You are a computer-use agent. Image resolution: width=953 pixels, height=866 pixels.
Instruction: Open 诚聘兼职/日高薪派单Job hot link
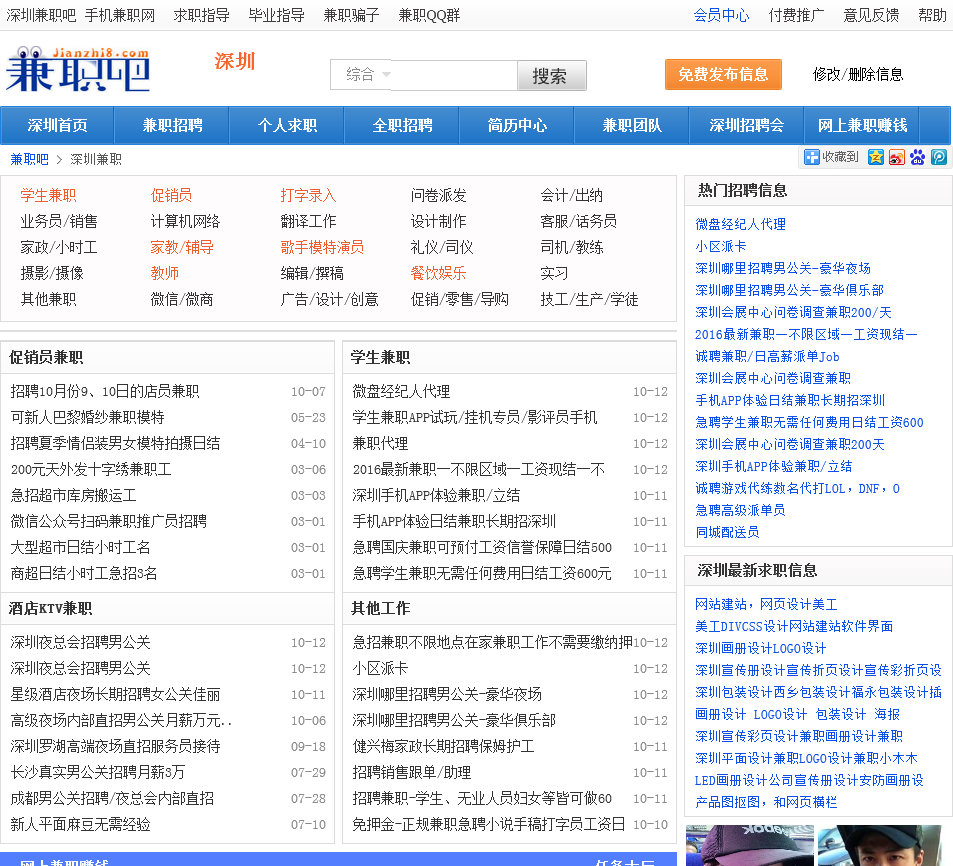click(767, 356)
